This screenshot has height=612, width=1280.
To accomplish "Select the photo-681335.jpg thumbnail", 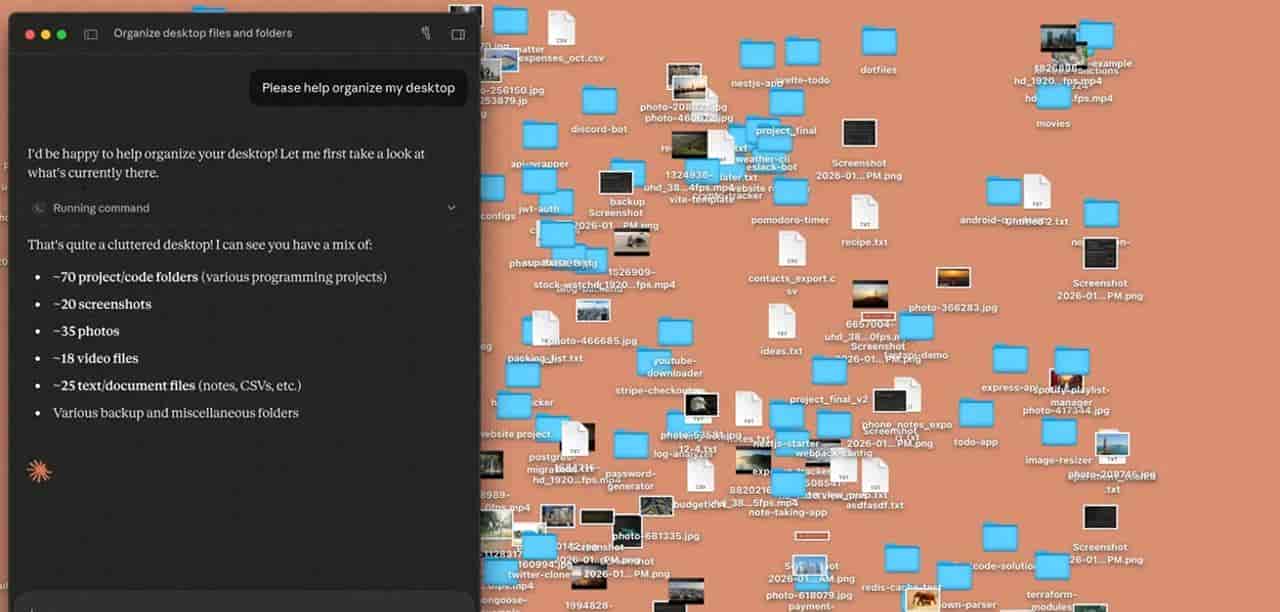I will click(657, 507).
